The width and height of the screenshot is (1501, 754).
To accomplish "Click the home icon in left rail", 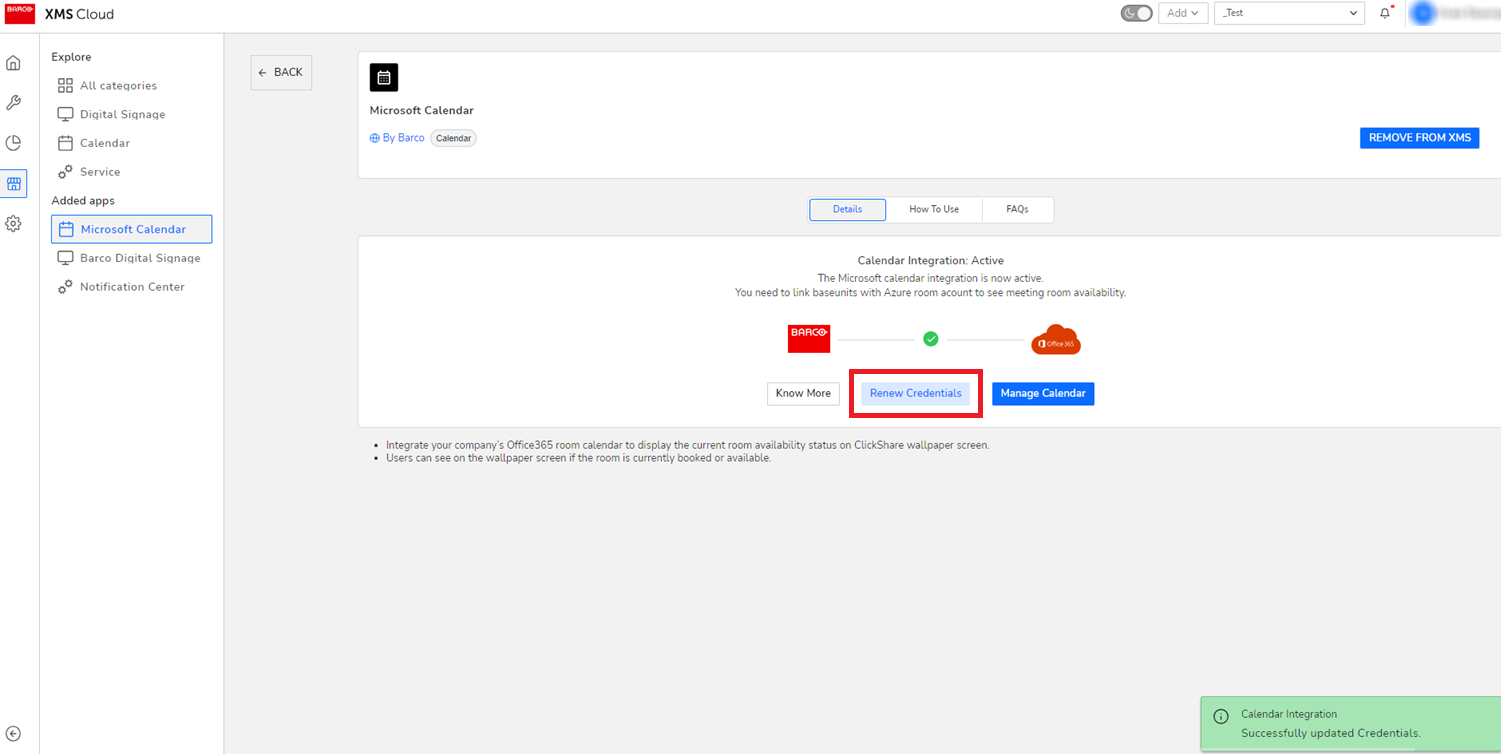I will click(x=13, y=63).
